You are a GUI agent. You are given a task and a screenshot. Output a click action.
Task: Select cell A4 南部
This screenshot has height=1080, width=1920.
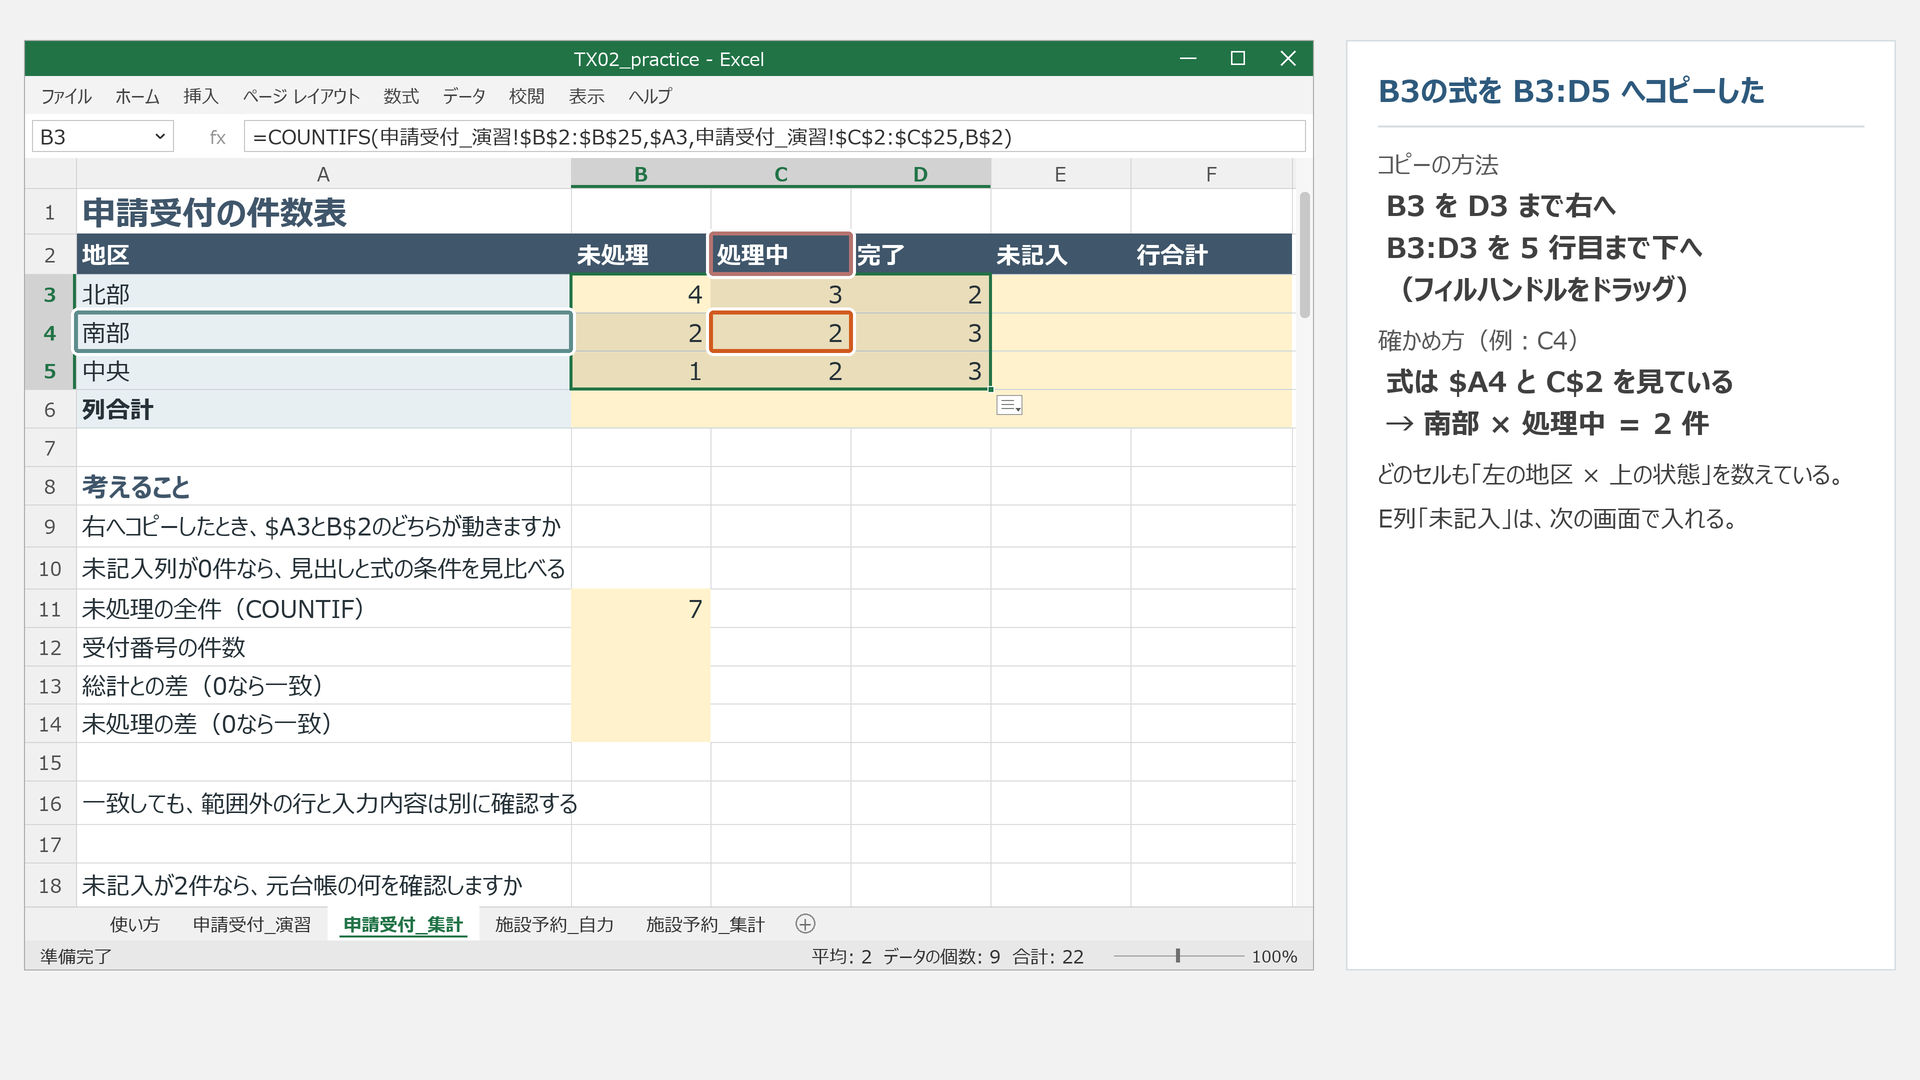coord(323,333)
